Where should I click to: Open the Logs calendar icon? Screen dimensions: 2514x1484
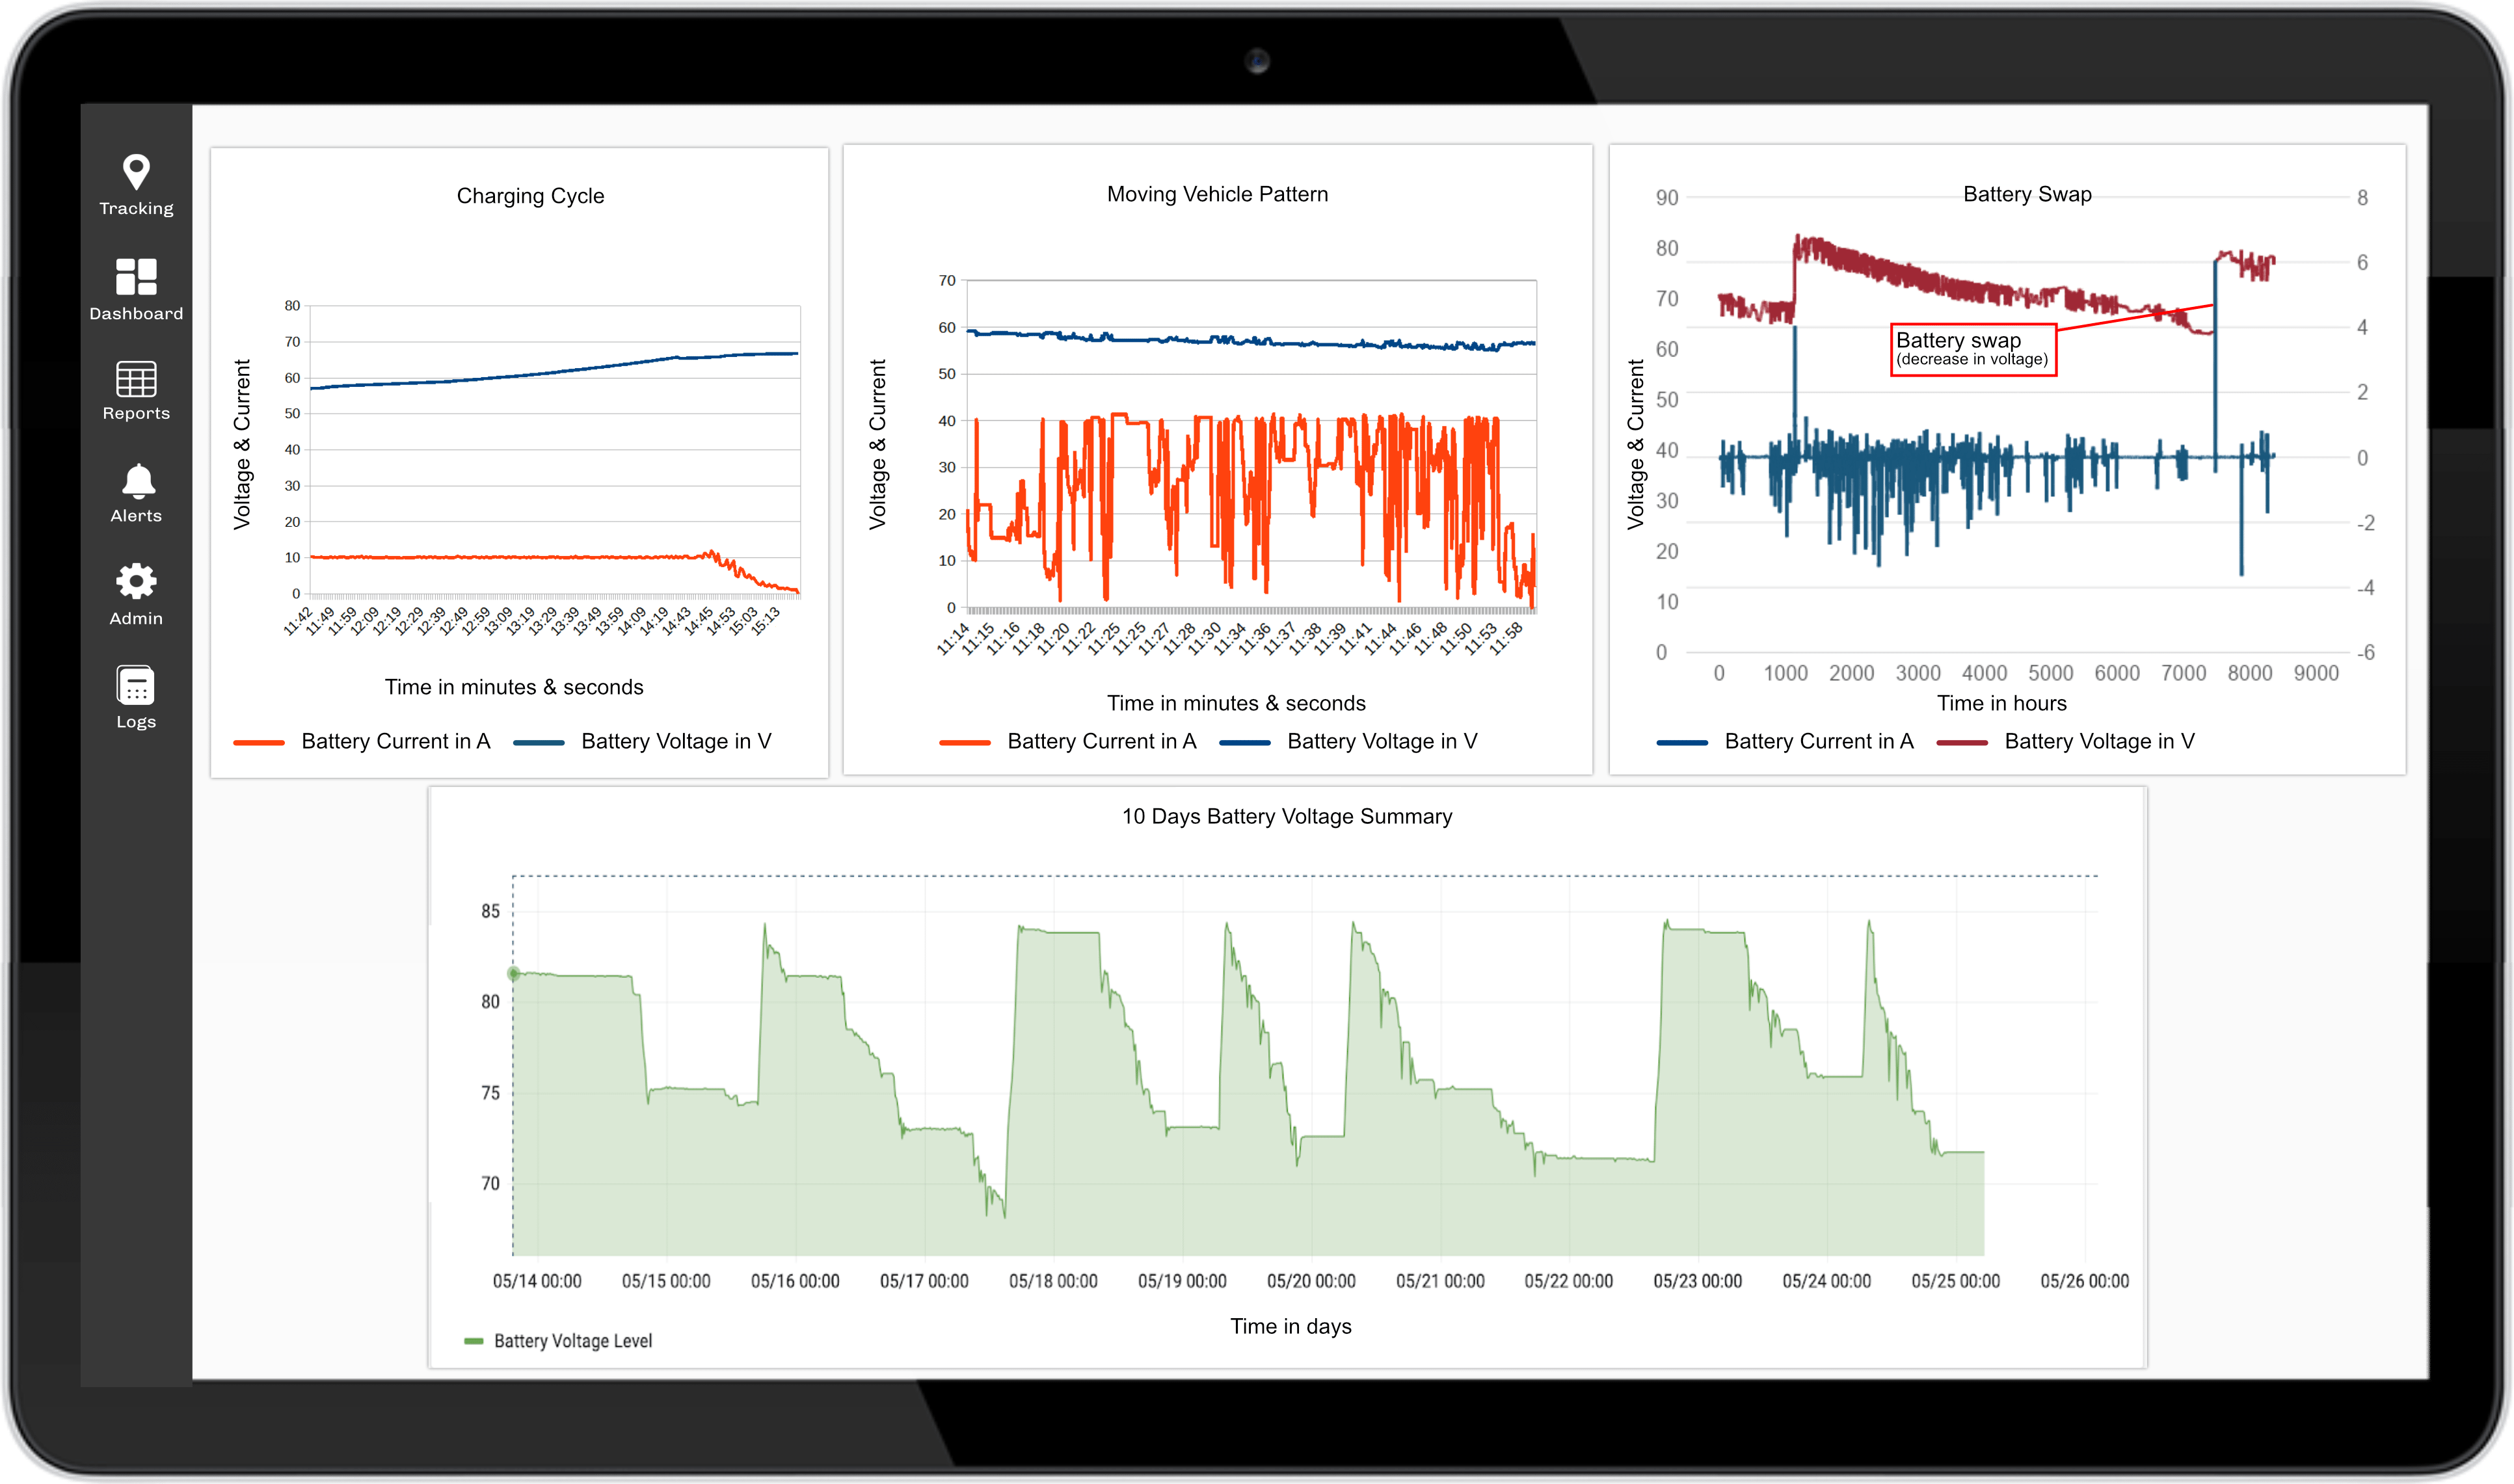tap(136, 686)
